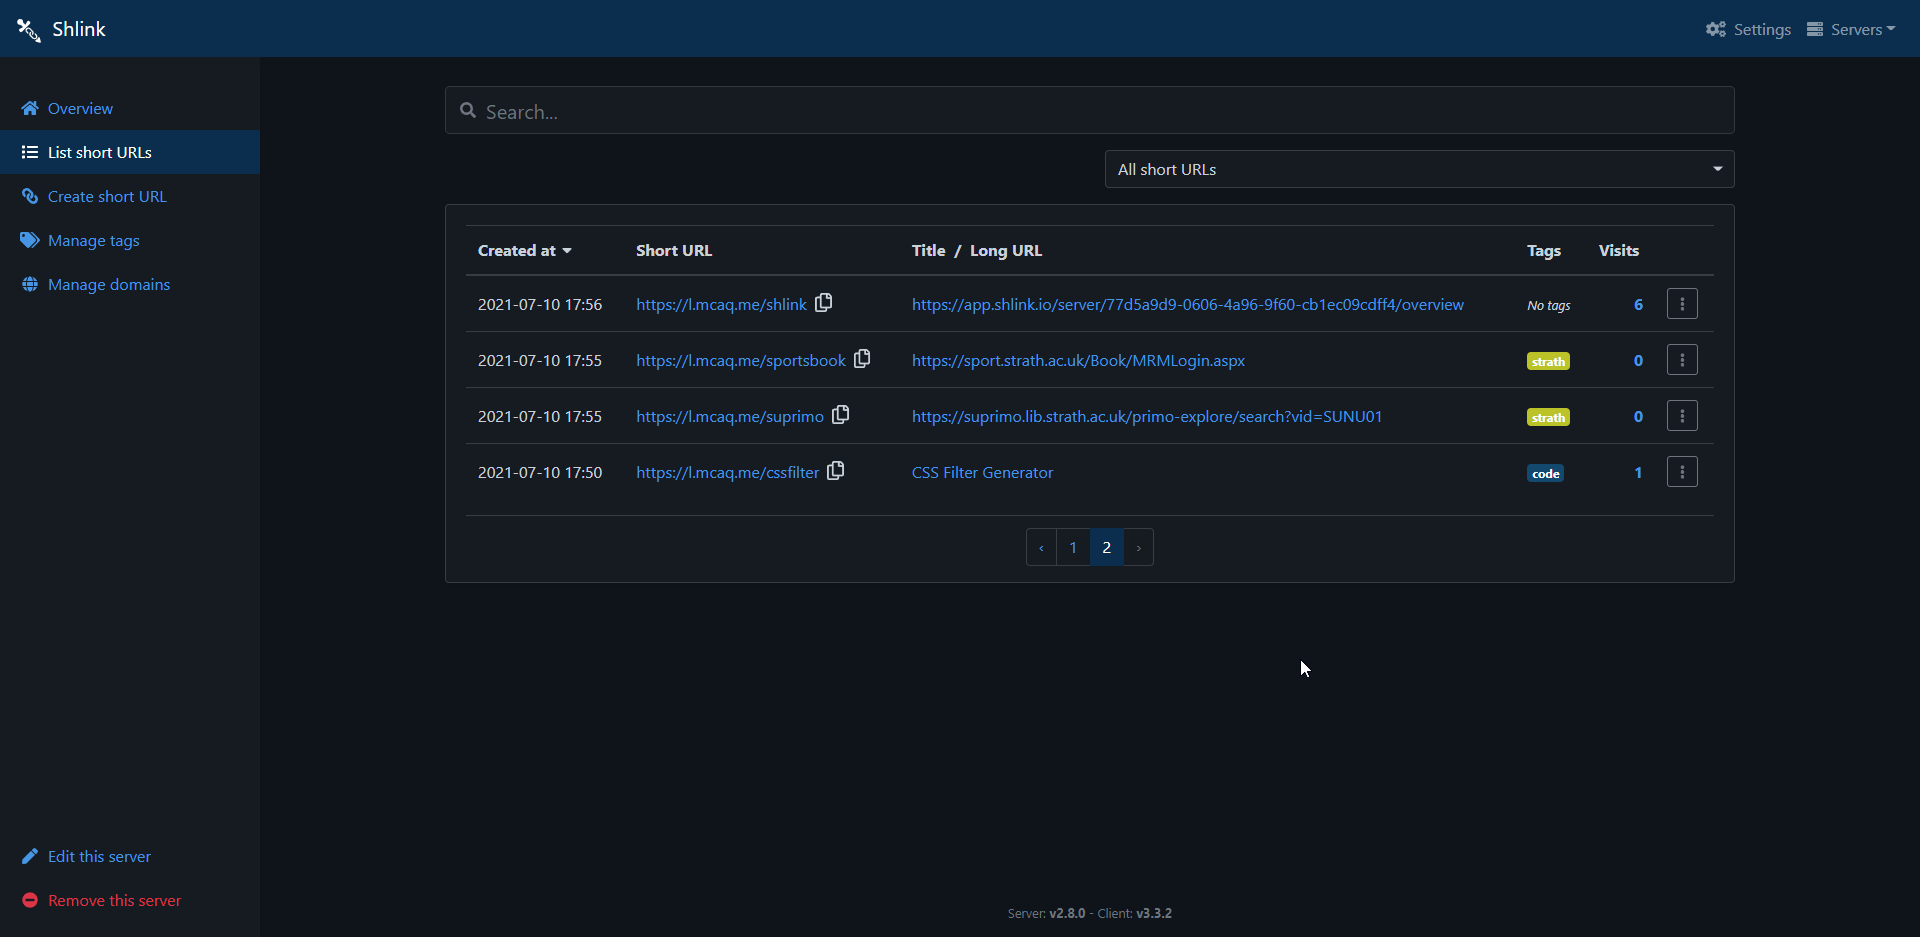Viewport: 1920px width, 937px height.
Task: Open three-dot menu for sportsbook row
Action: point(1681,360)
